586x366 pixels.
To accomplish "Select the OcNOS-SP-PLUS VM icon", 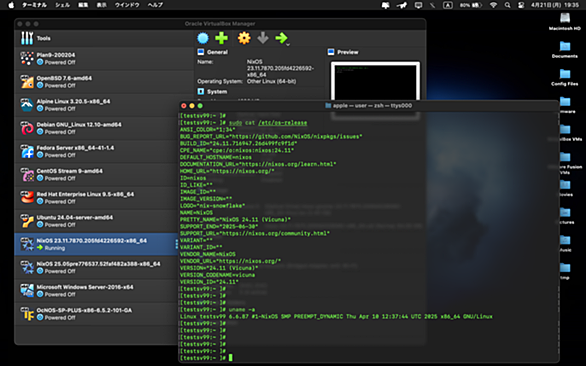I will pyautogui.click(x=27, y=313).
